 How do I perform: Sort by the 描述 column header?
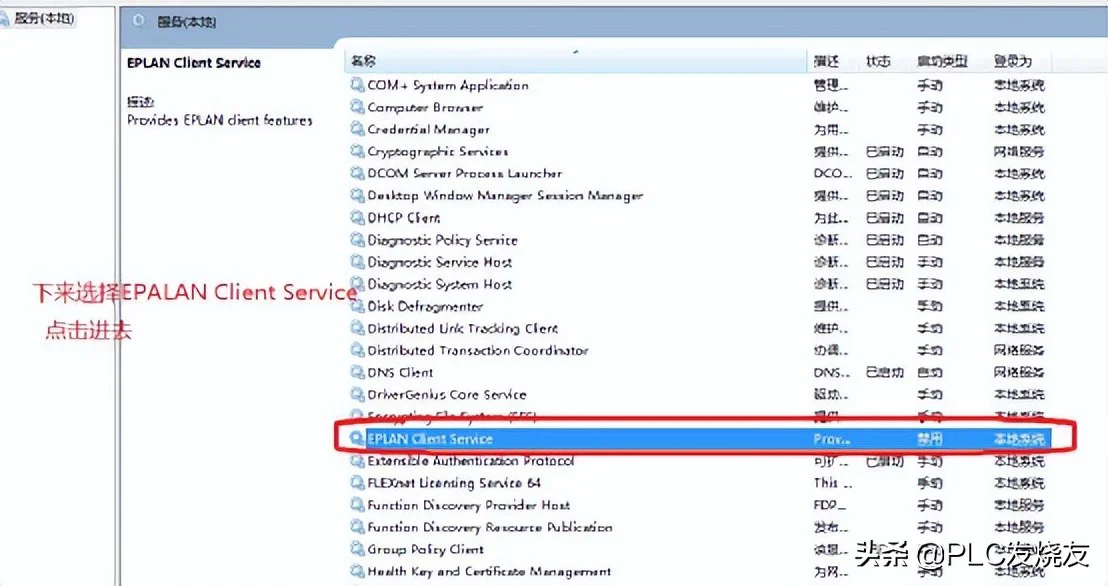[826, 61]
